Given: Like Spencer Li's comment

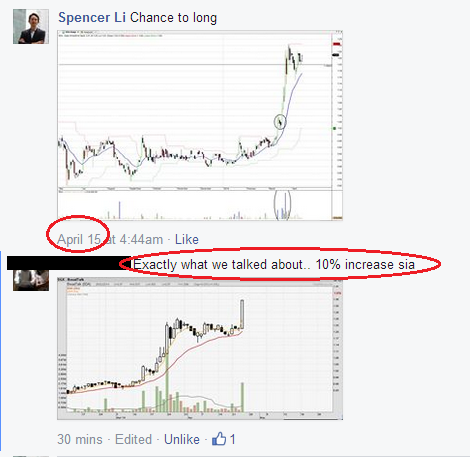Looking at the screenshot, I should (x=187, y=239).
